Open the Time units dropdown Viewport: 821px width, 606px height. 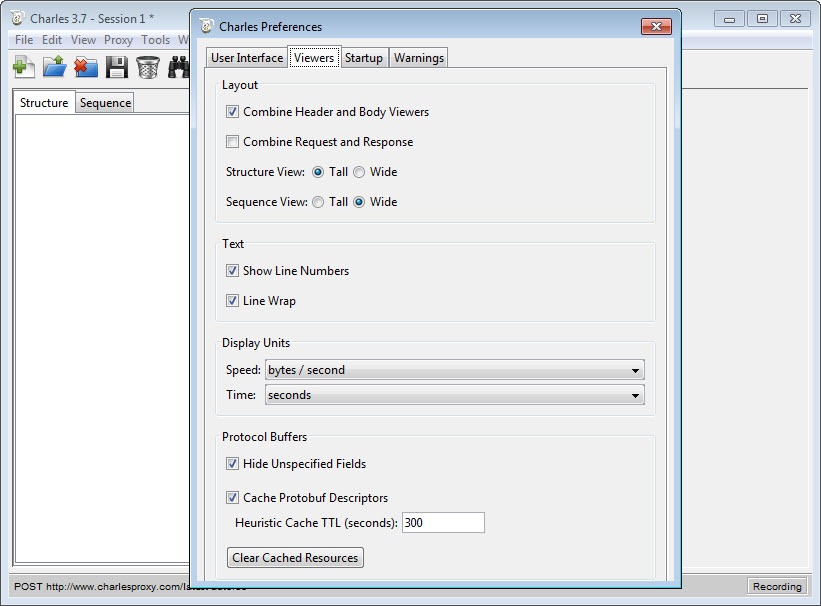click(x=454, y=395)
